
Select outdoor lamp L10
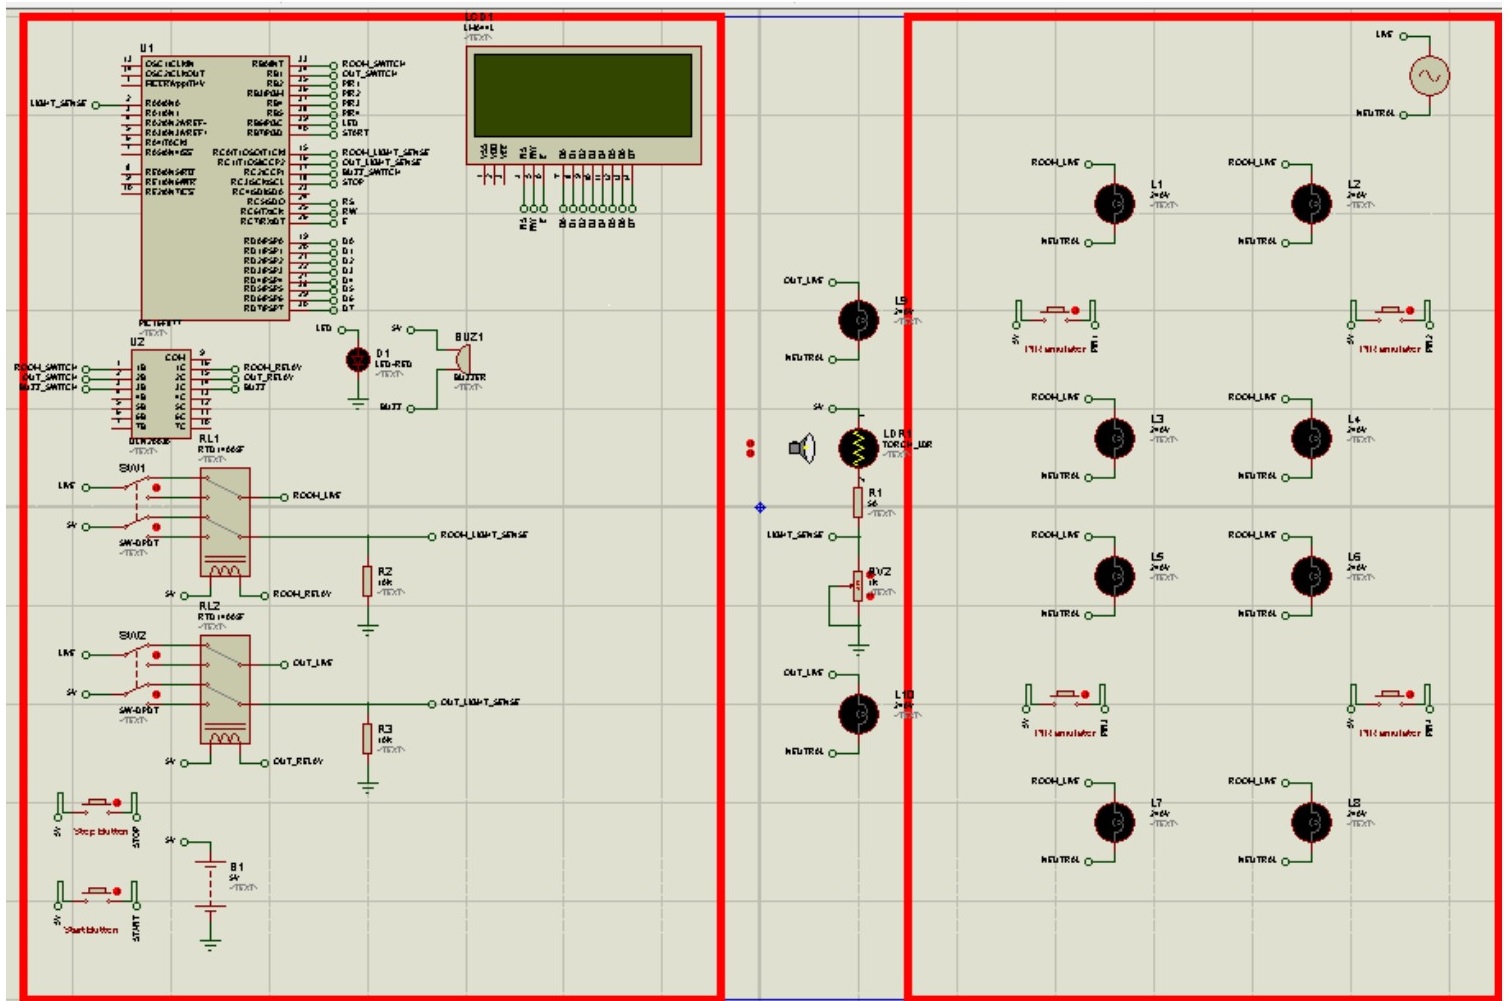pyautogui.click(x=858, y=713)
